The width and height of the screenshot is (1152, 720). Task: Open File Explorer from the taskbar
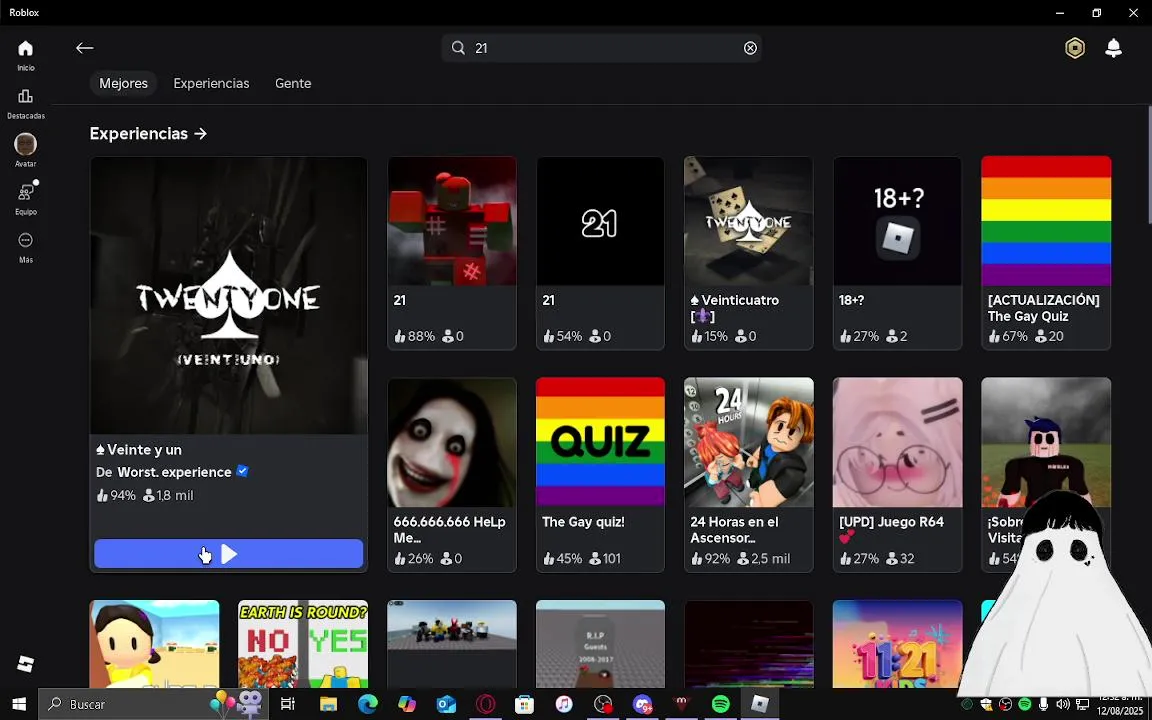tap(328, 704)
